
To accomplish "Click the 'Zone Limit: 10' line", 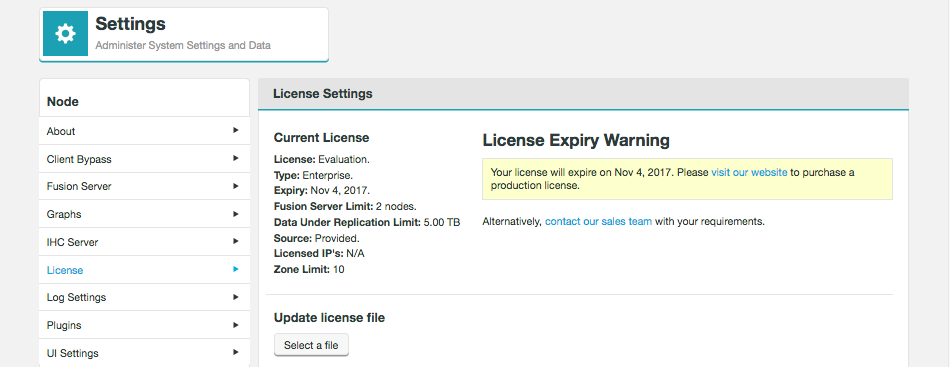I will pyautogui.click(x=309, y=269).
